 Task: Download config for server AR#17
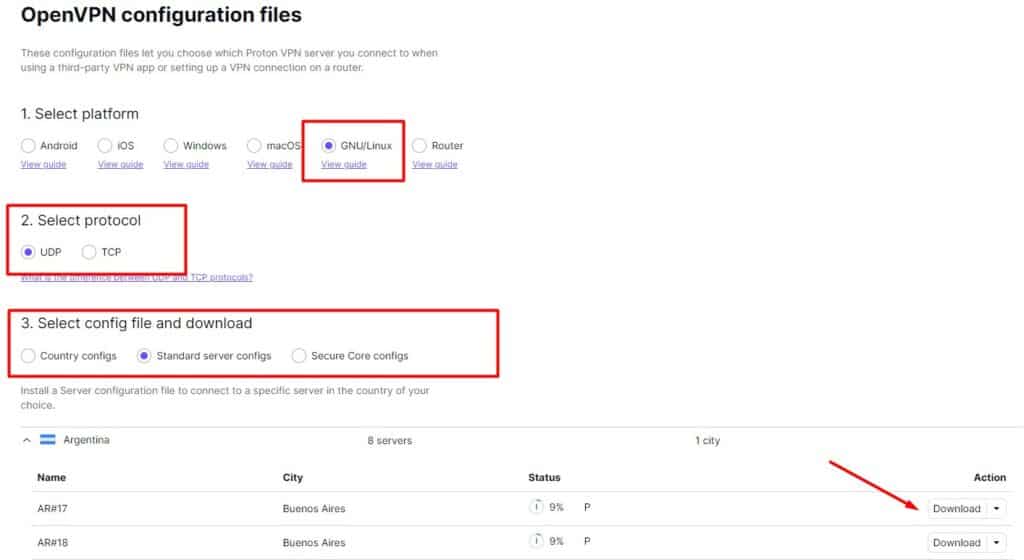pos(957,508)
